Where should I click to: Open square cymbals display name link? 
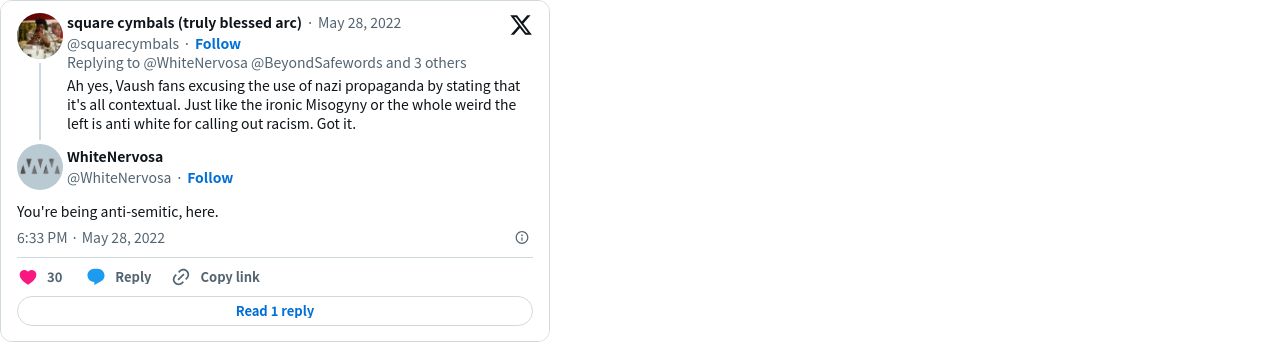point(184,24)
